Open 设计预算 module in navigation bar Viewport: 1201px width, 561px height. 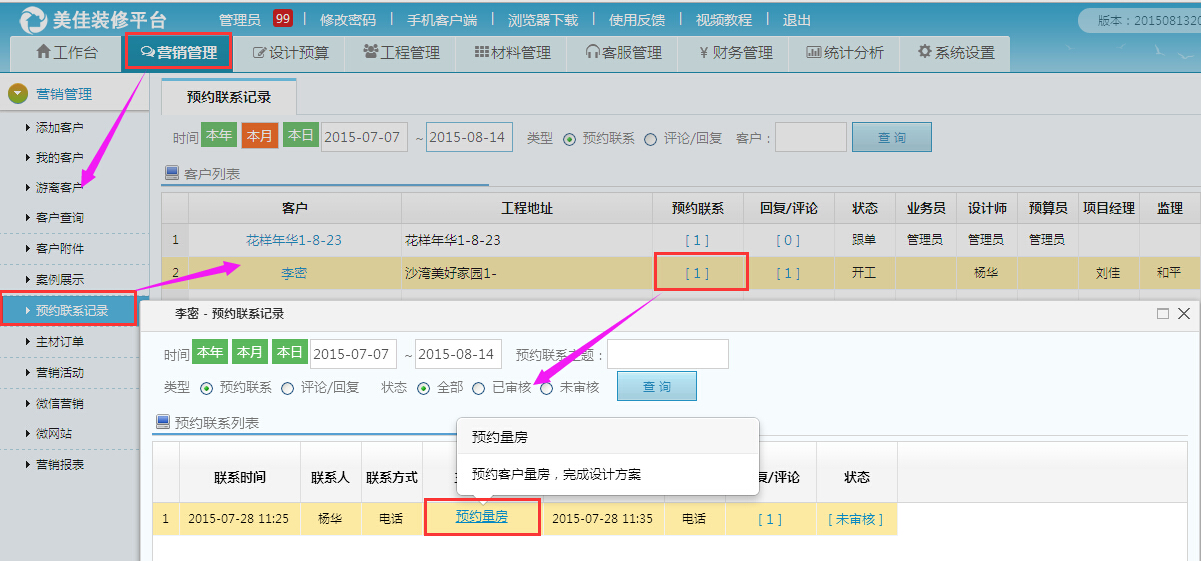(x=290, y=53)
